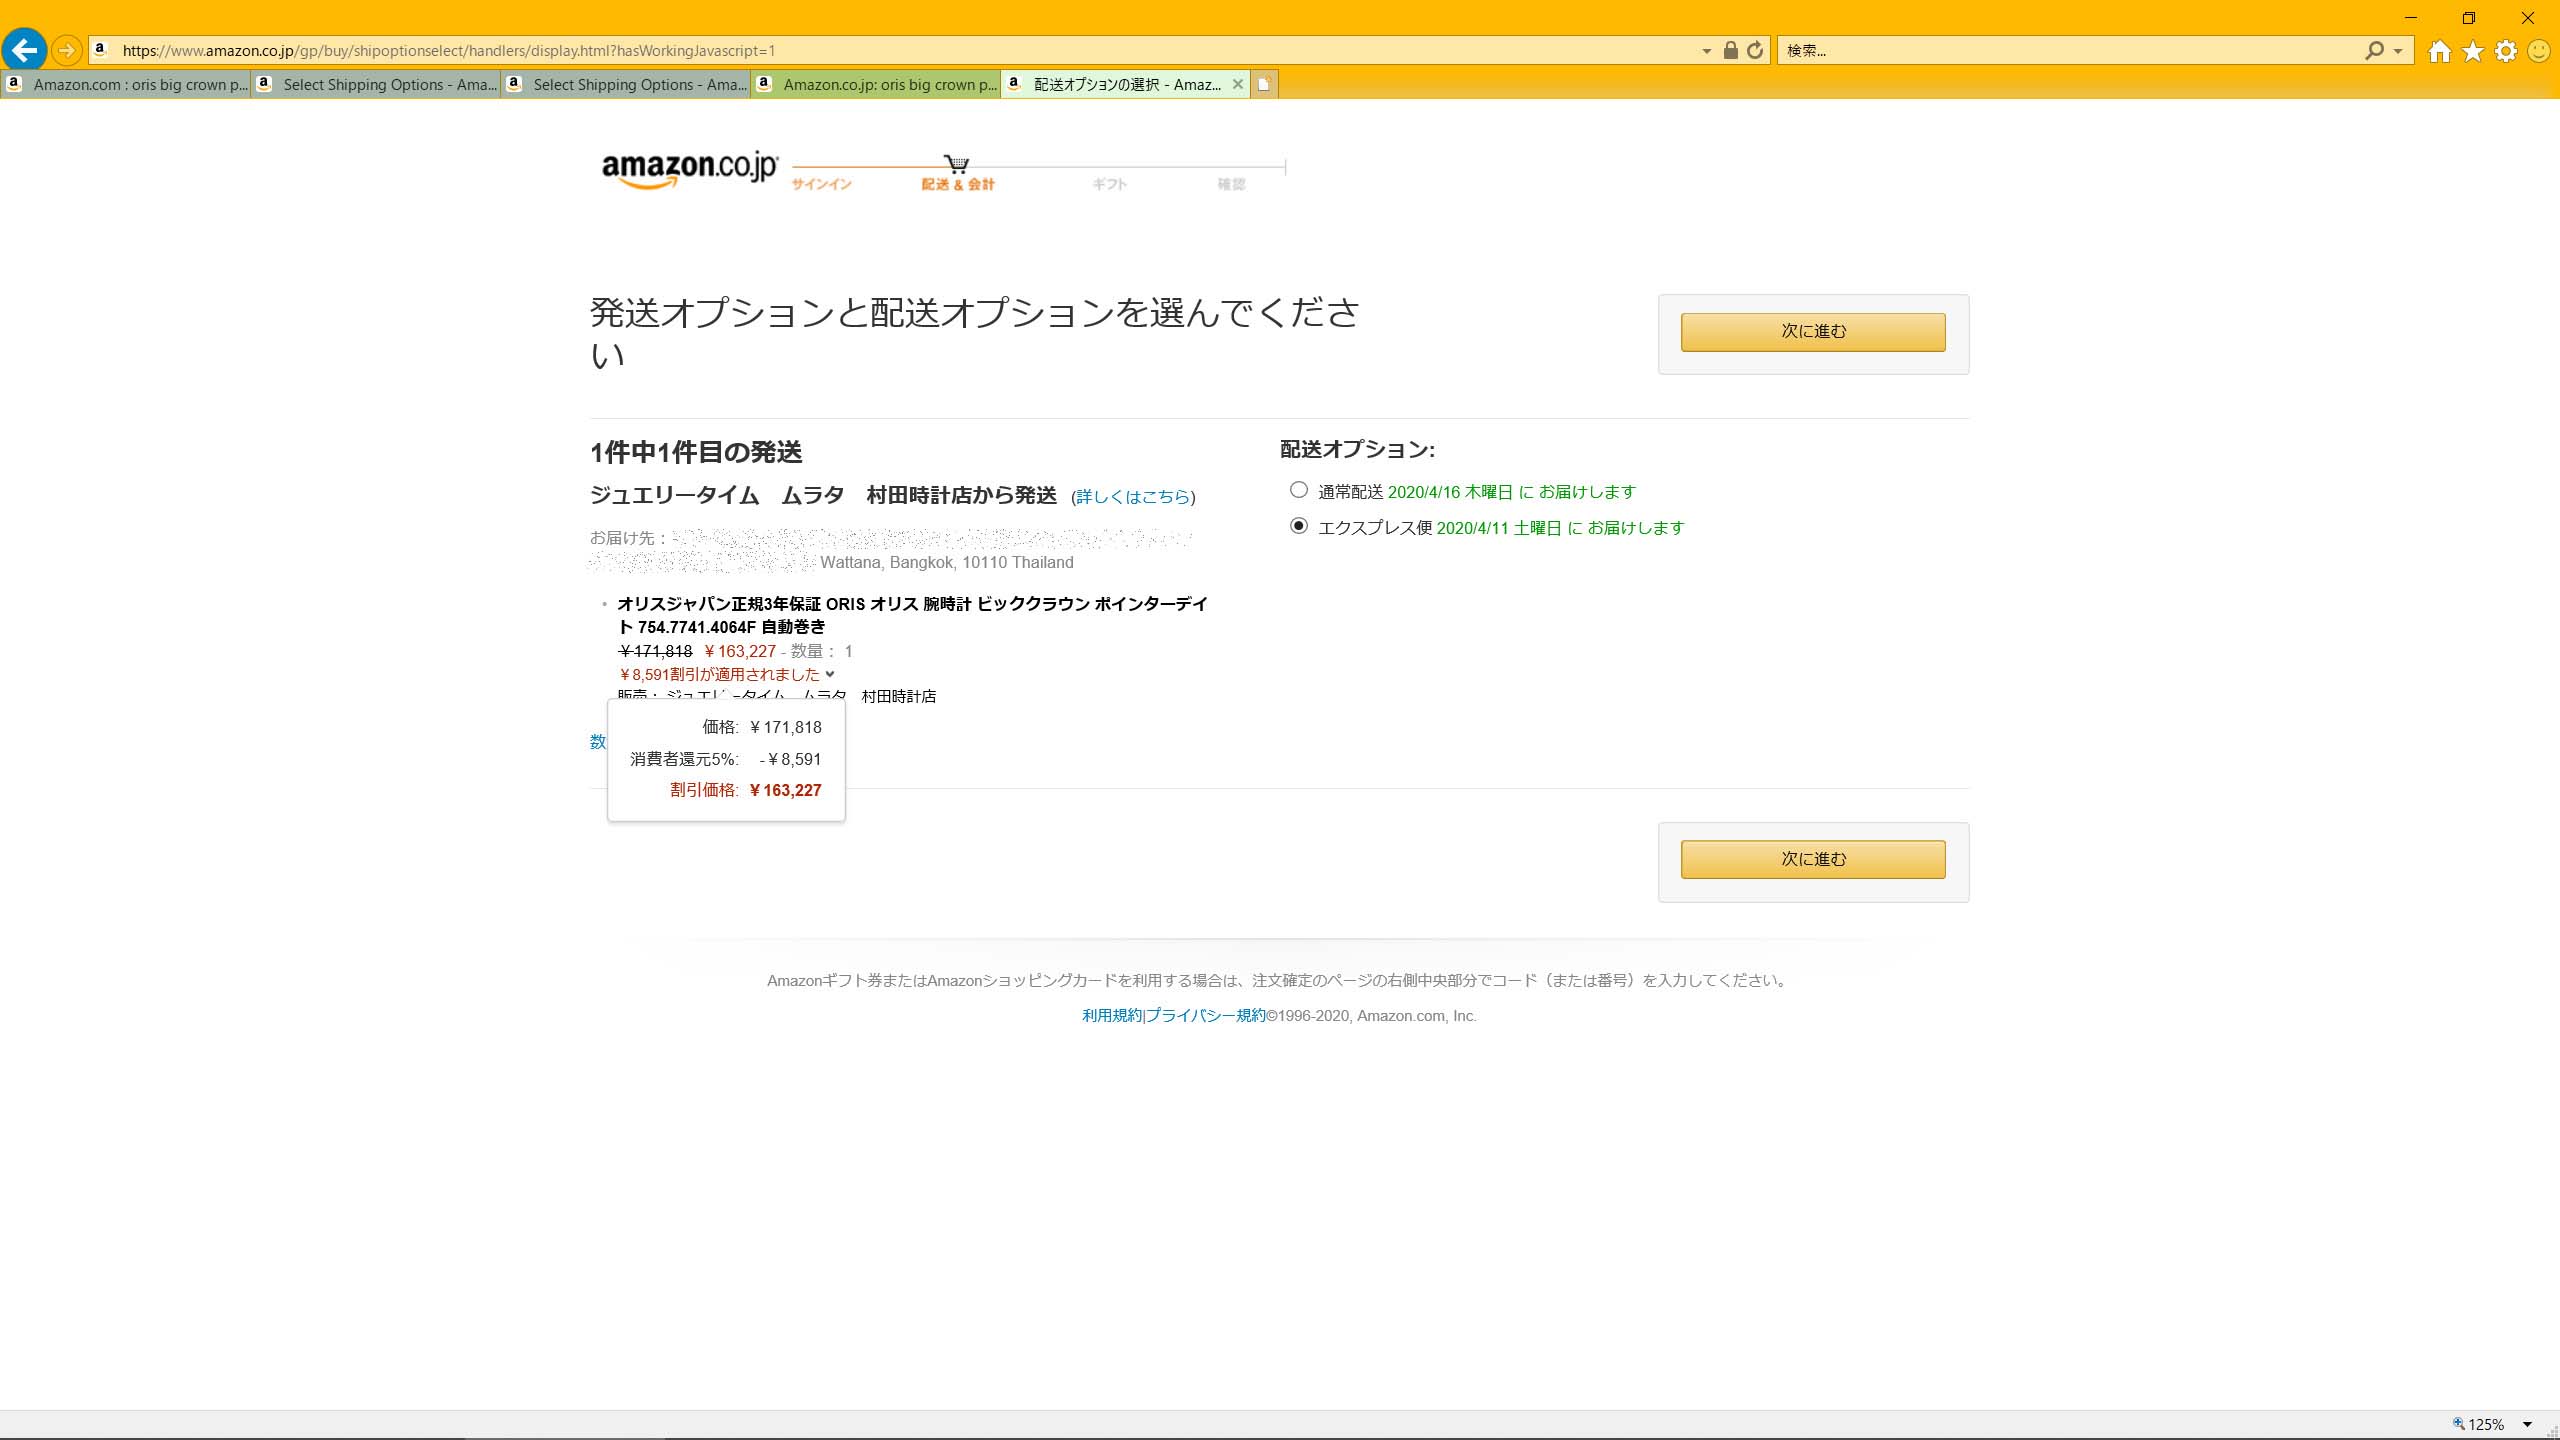2560x1440 pixels.
Task: Click the amazon.co.jp logo
Action: click(x=689, y=169)
